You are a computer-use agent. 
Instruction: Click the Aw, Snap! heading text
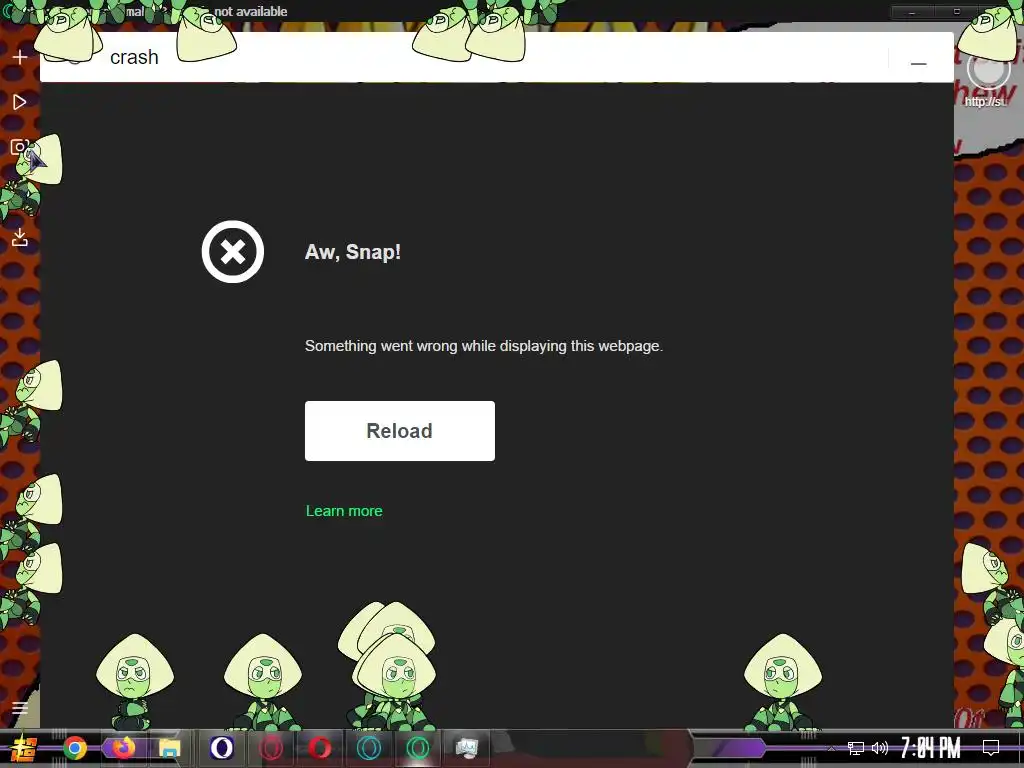pos(353,252)
